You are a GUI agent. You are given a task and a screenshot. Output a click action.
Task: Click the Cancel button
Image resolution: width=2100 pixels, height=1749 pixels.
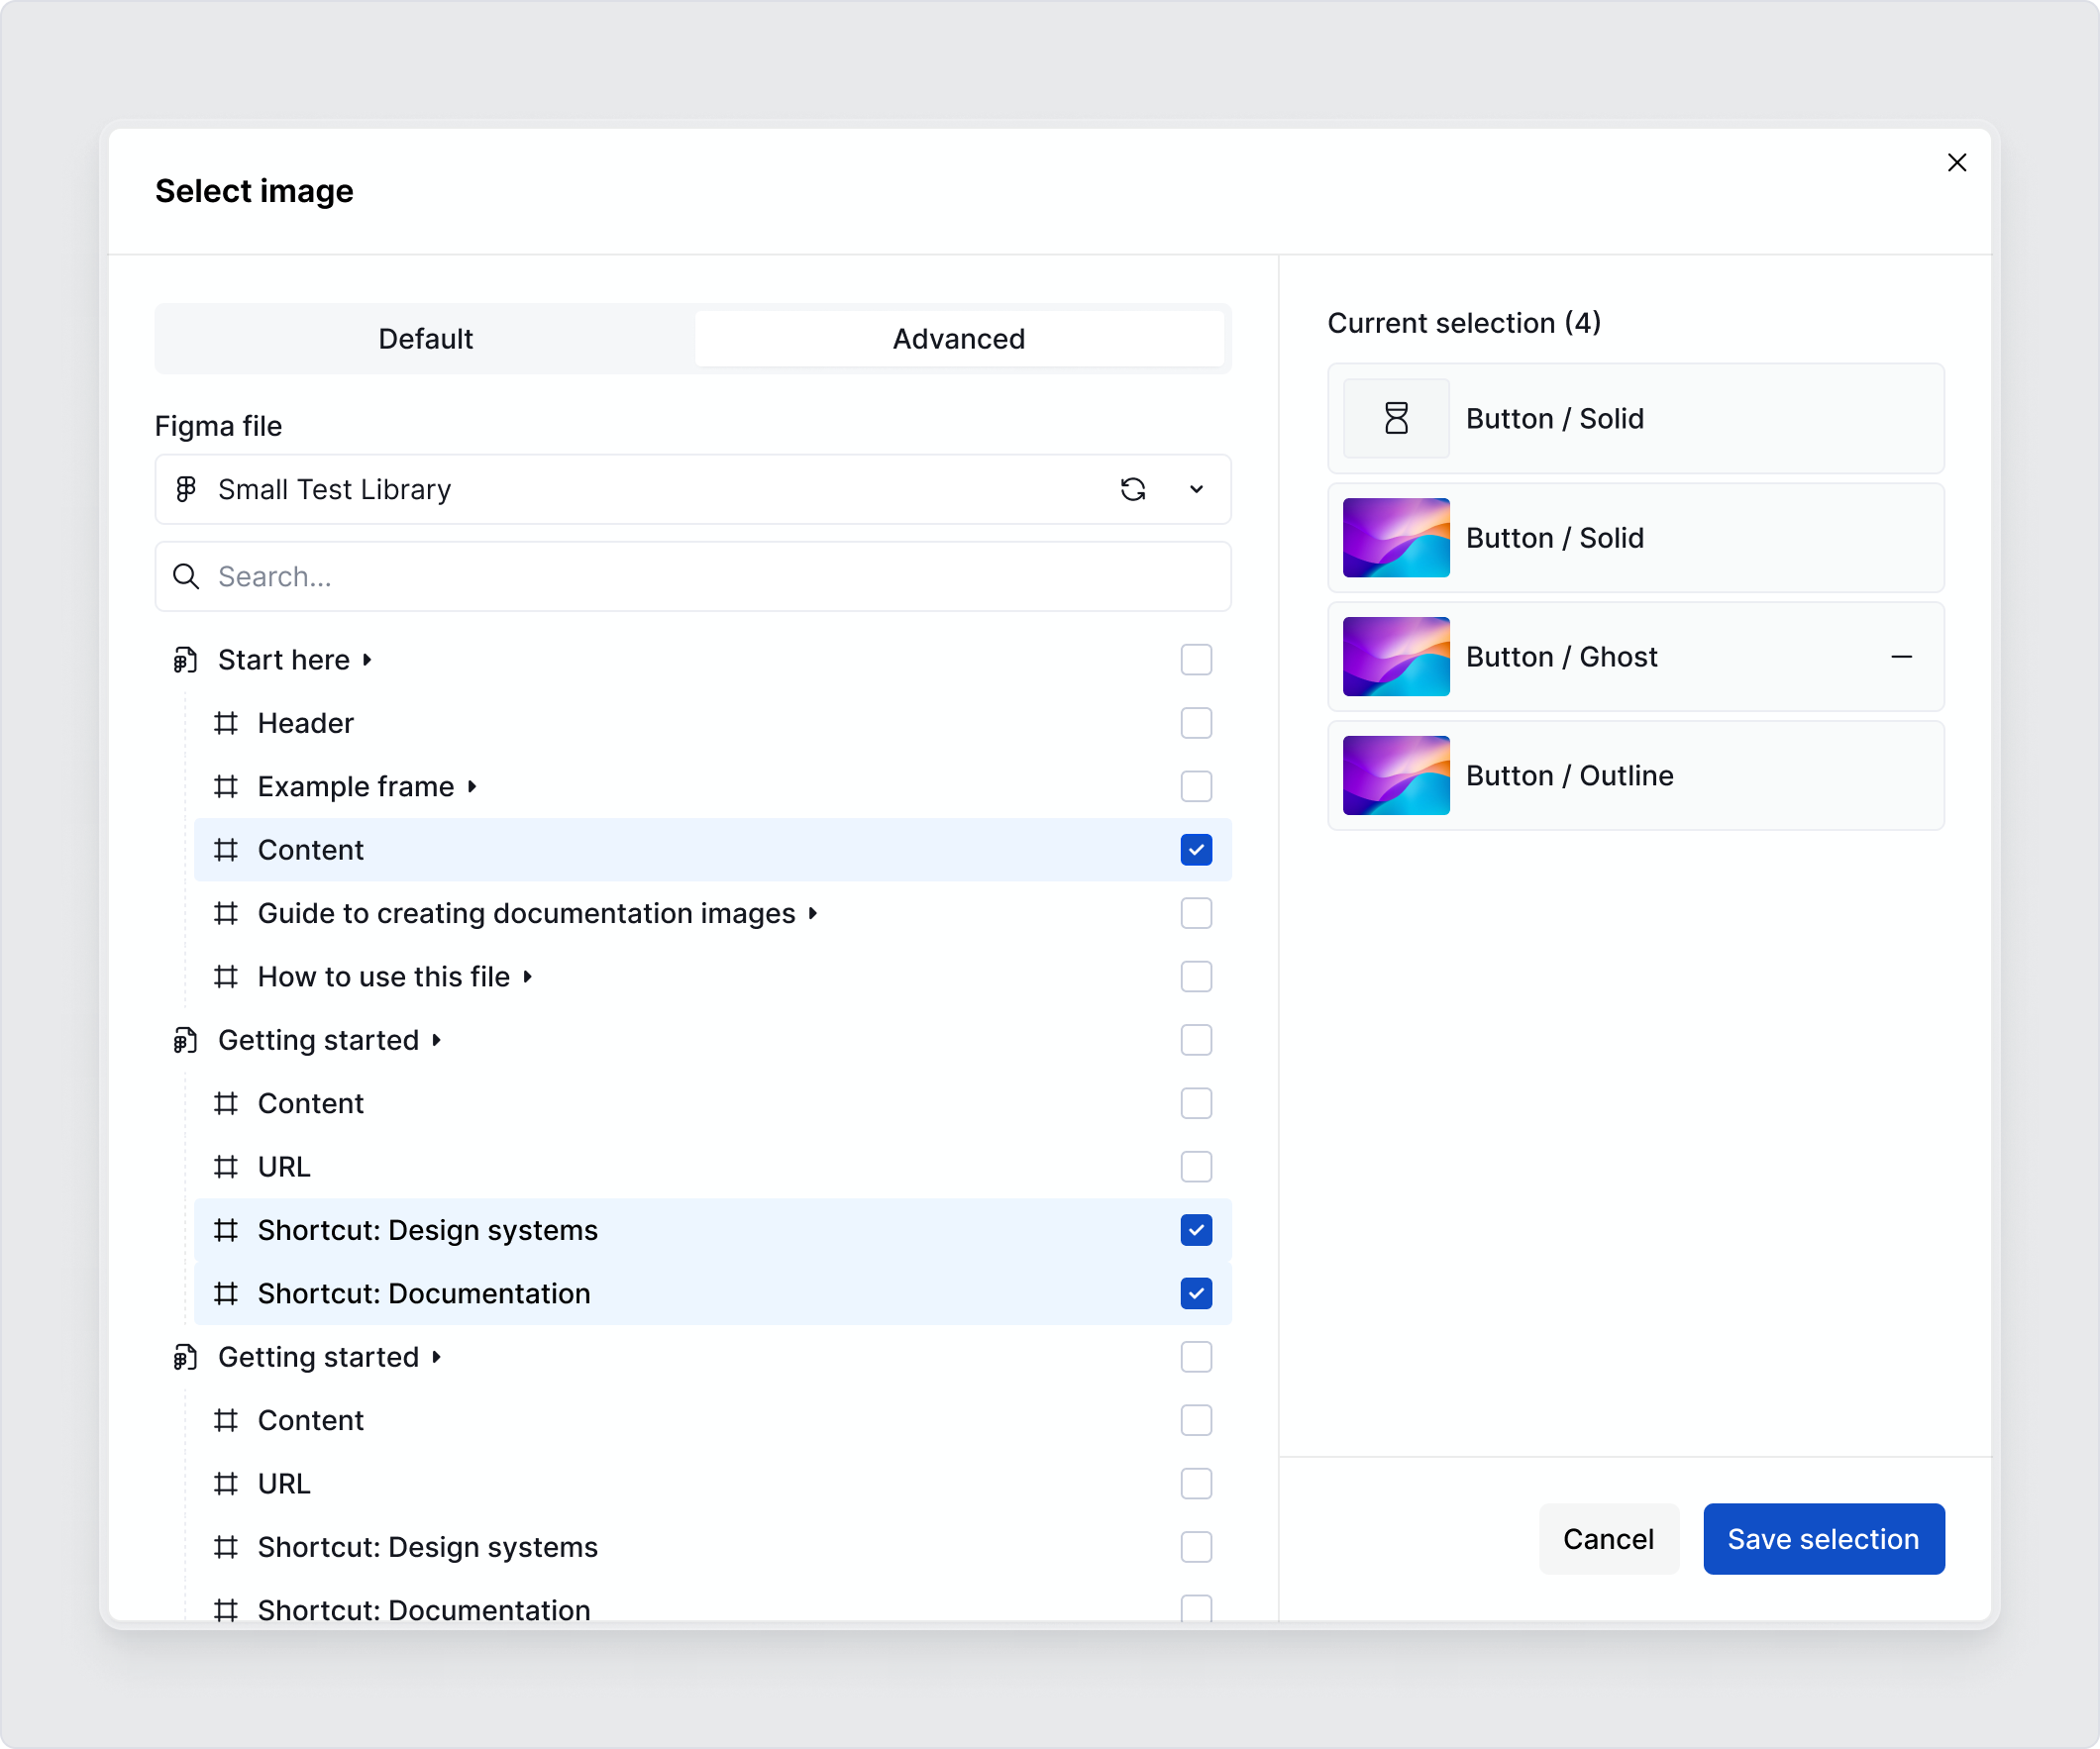1608,1539
